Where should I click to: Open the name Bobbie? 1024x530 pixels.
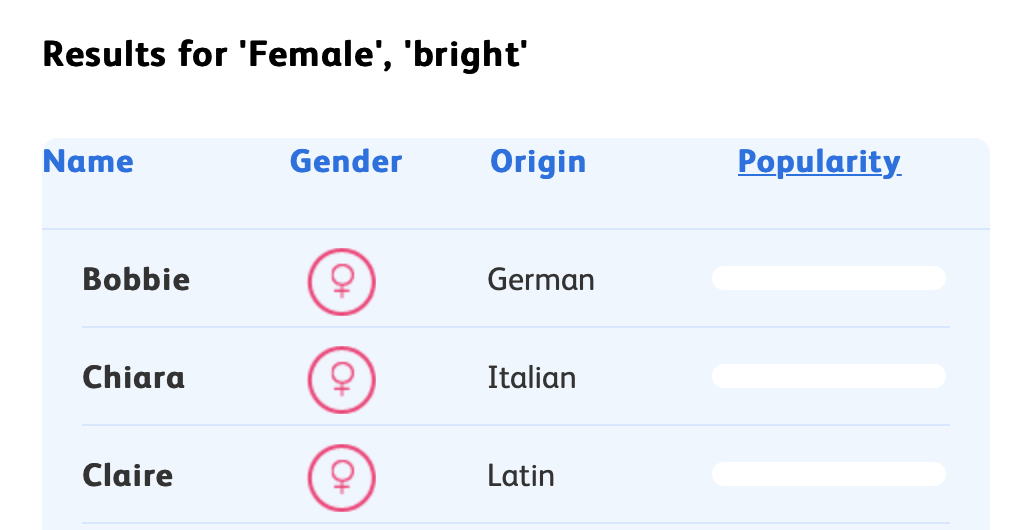click(136, 279)
